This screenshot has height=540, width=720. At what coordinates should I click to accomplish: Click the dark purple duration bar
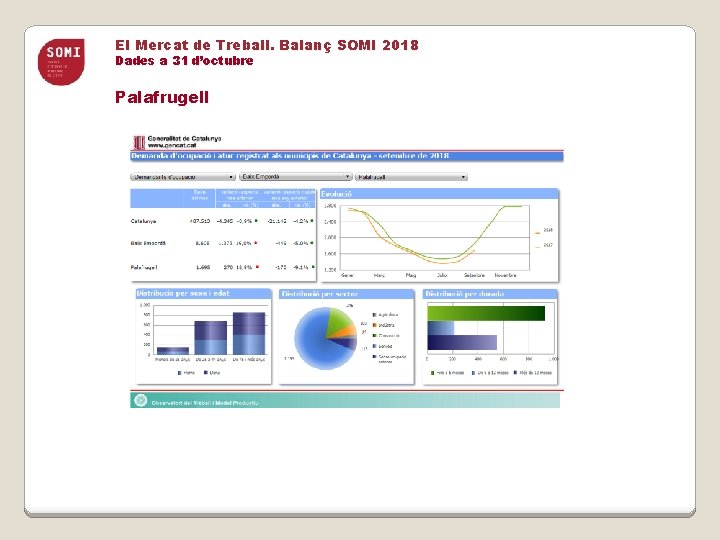pos(462,343)
